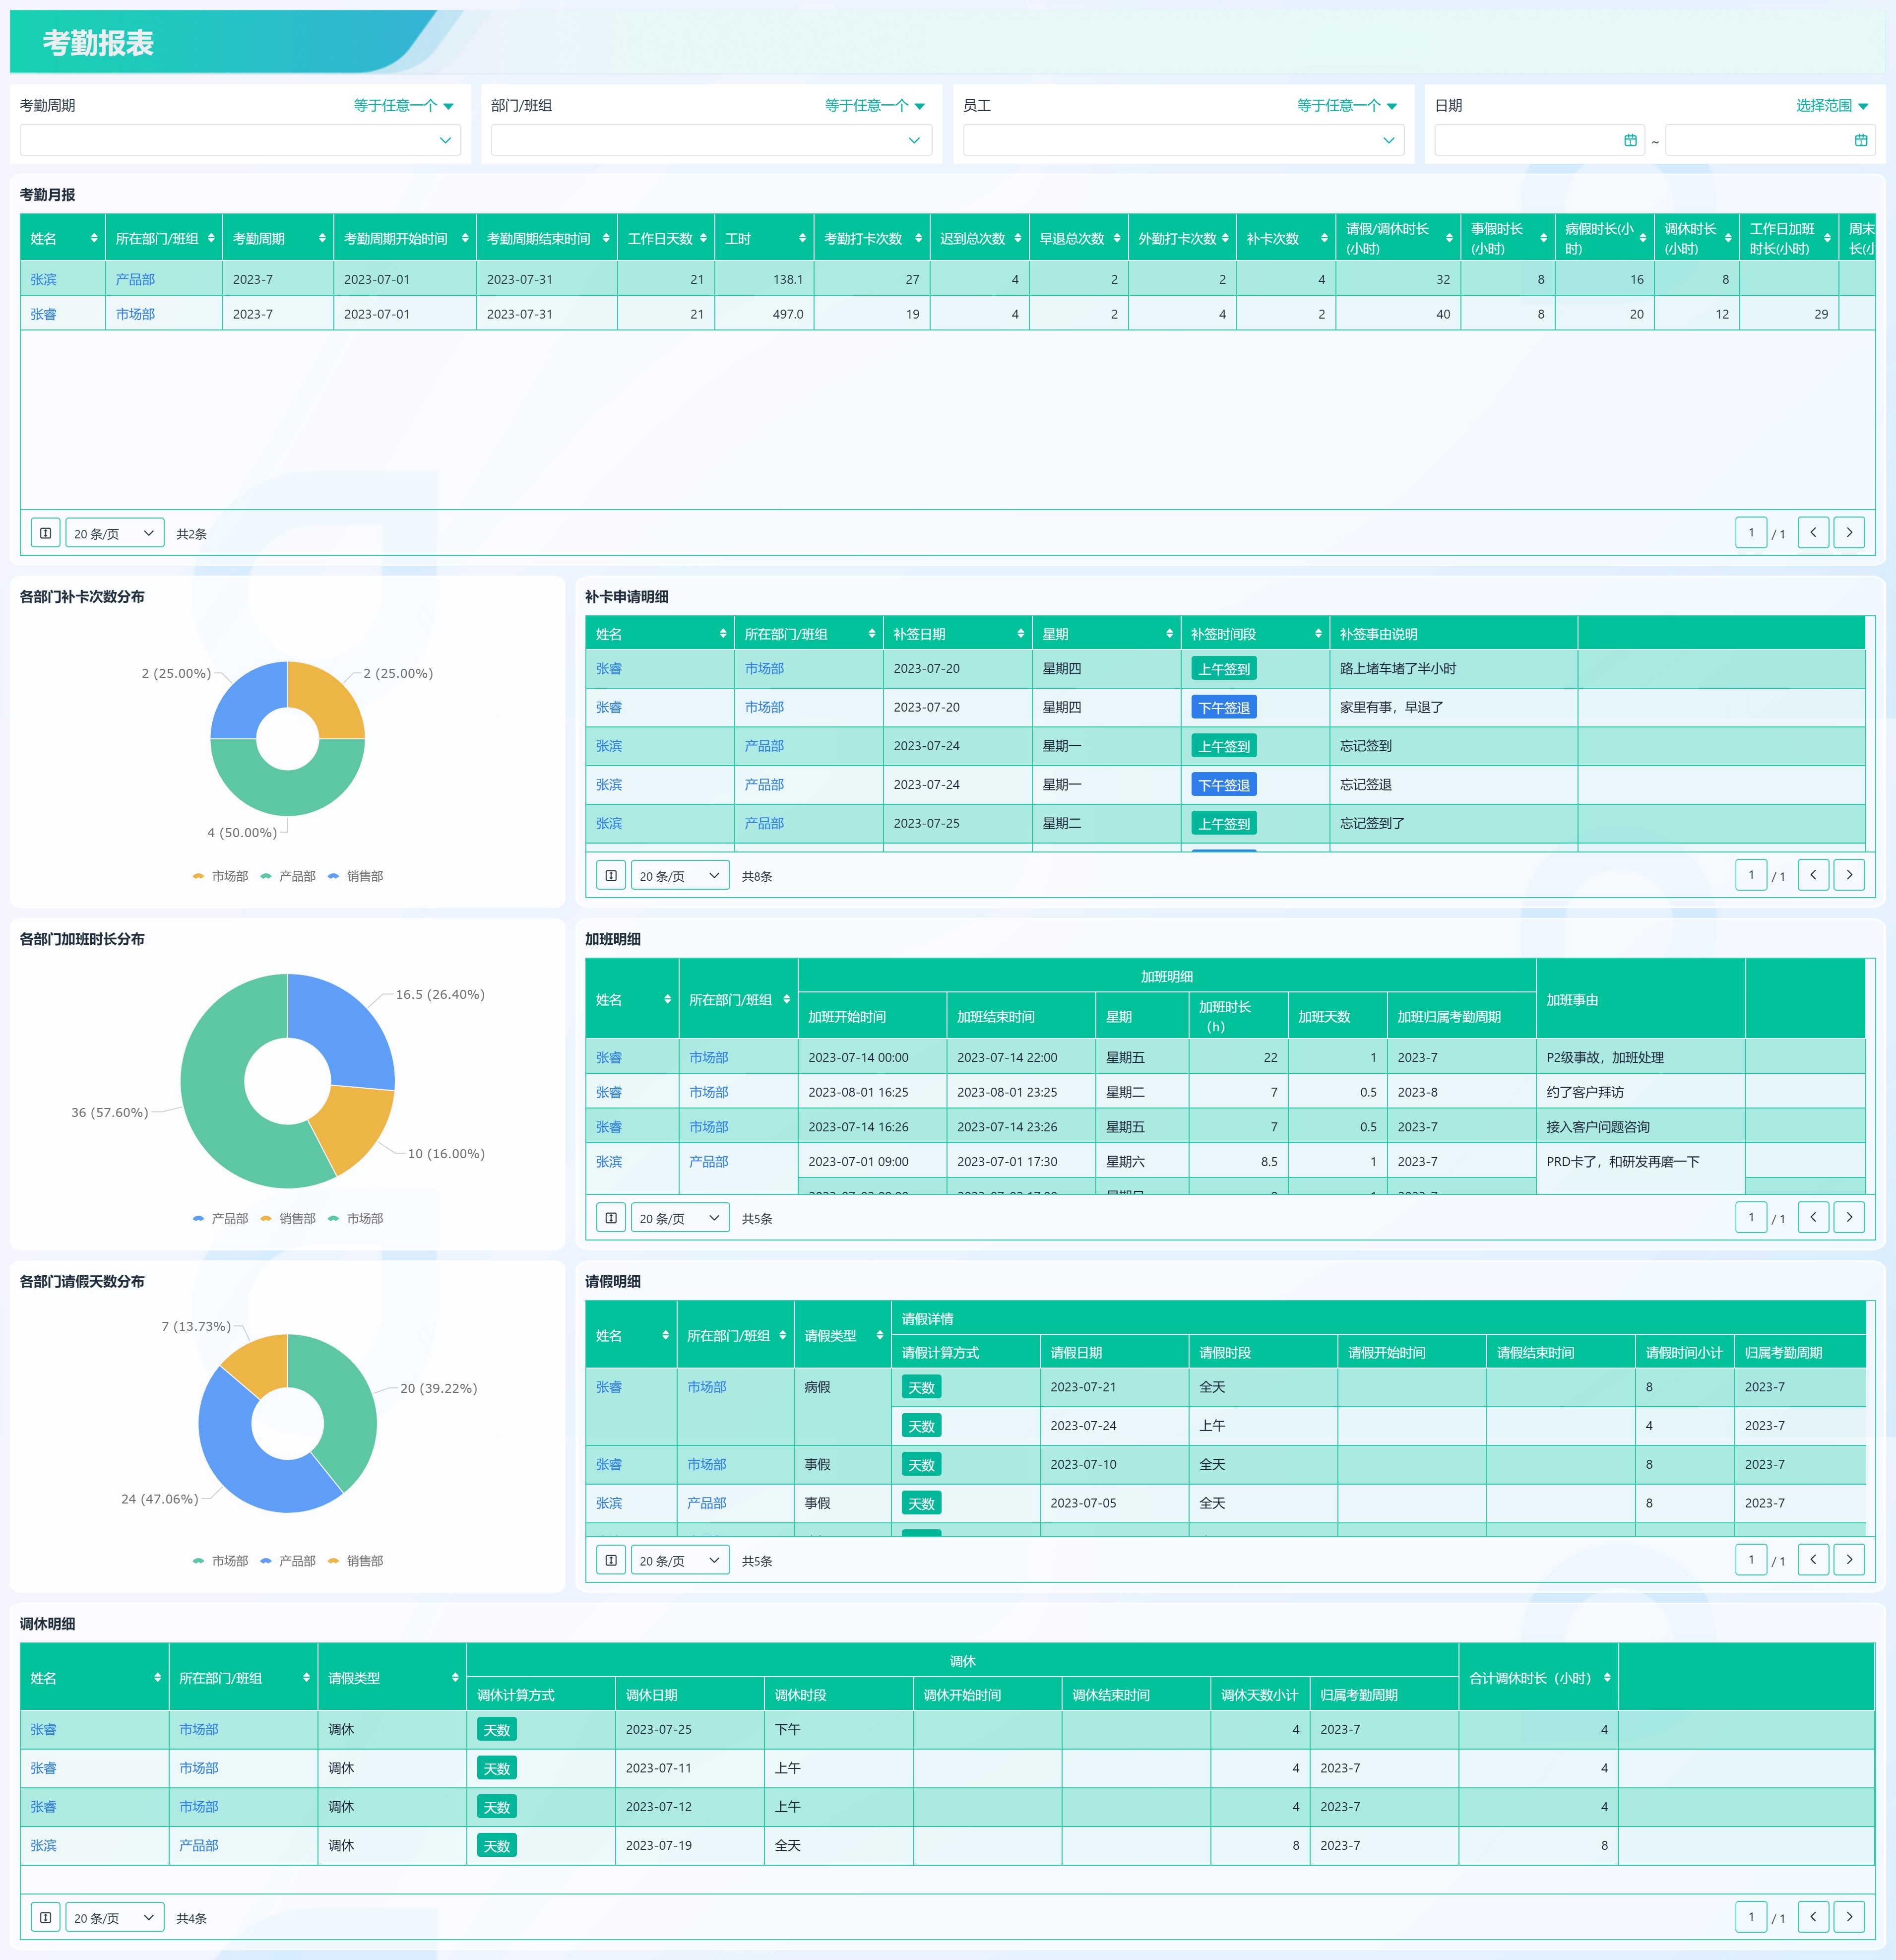Screen dimensions: 1896x1960
Task: Click column settings icon in 调休明细 footer
Action: 45,1917
